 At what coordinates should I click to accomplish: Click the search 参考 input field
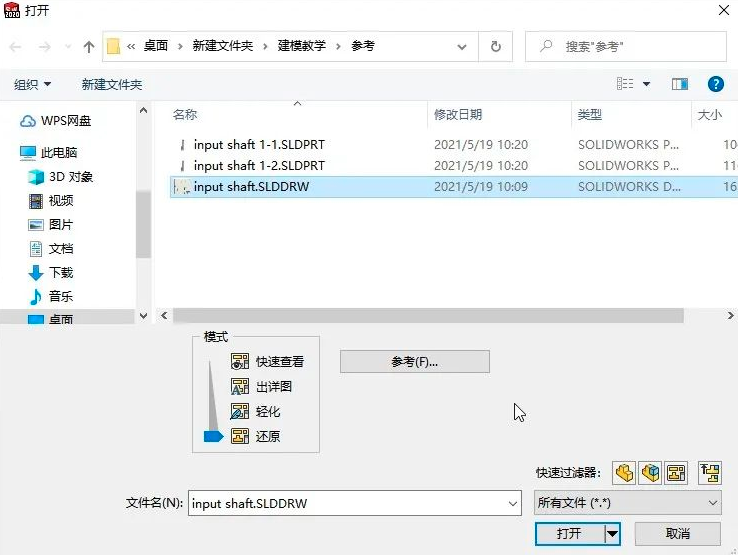pyautogui.click(x=626, y=46)
